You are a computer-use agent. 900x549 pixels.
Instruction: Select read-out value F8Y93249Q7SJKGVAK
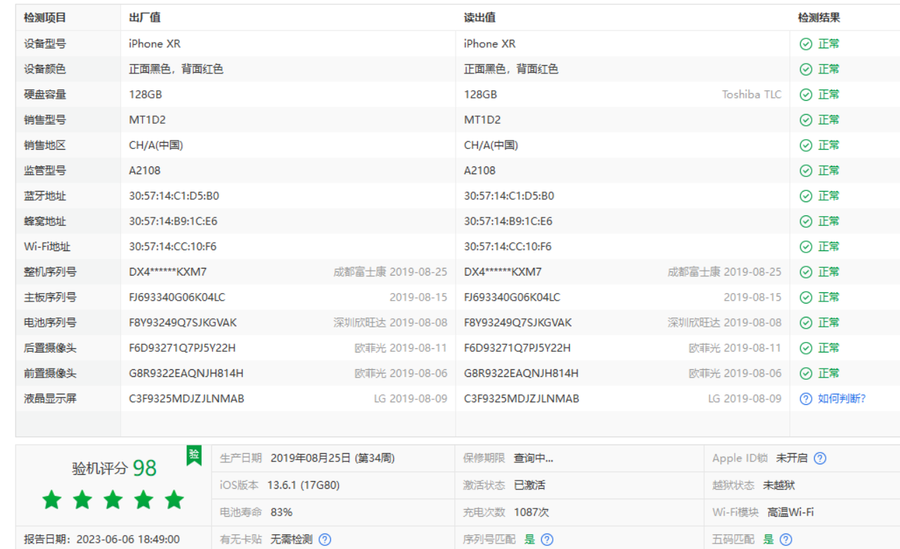pyautogui.click(x=518, y=323)
